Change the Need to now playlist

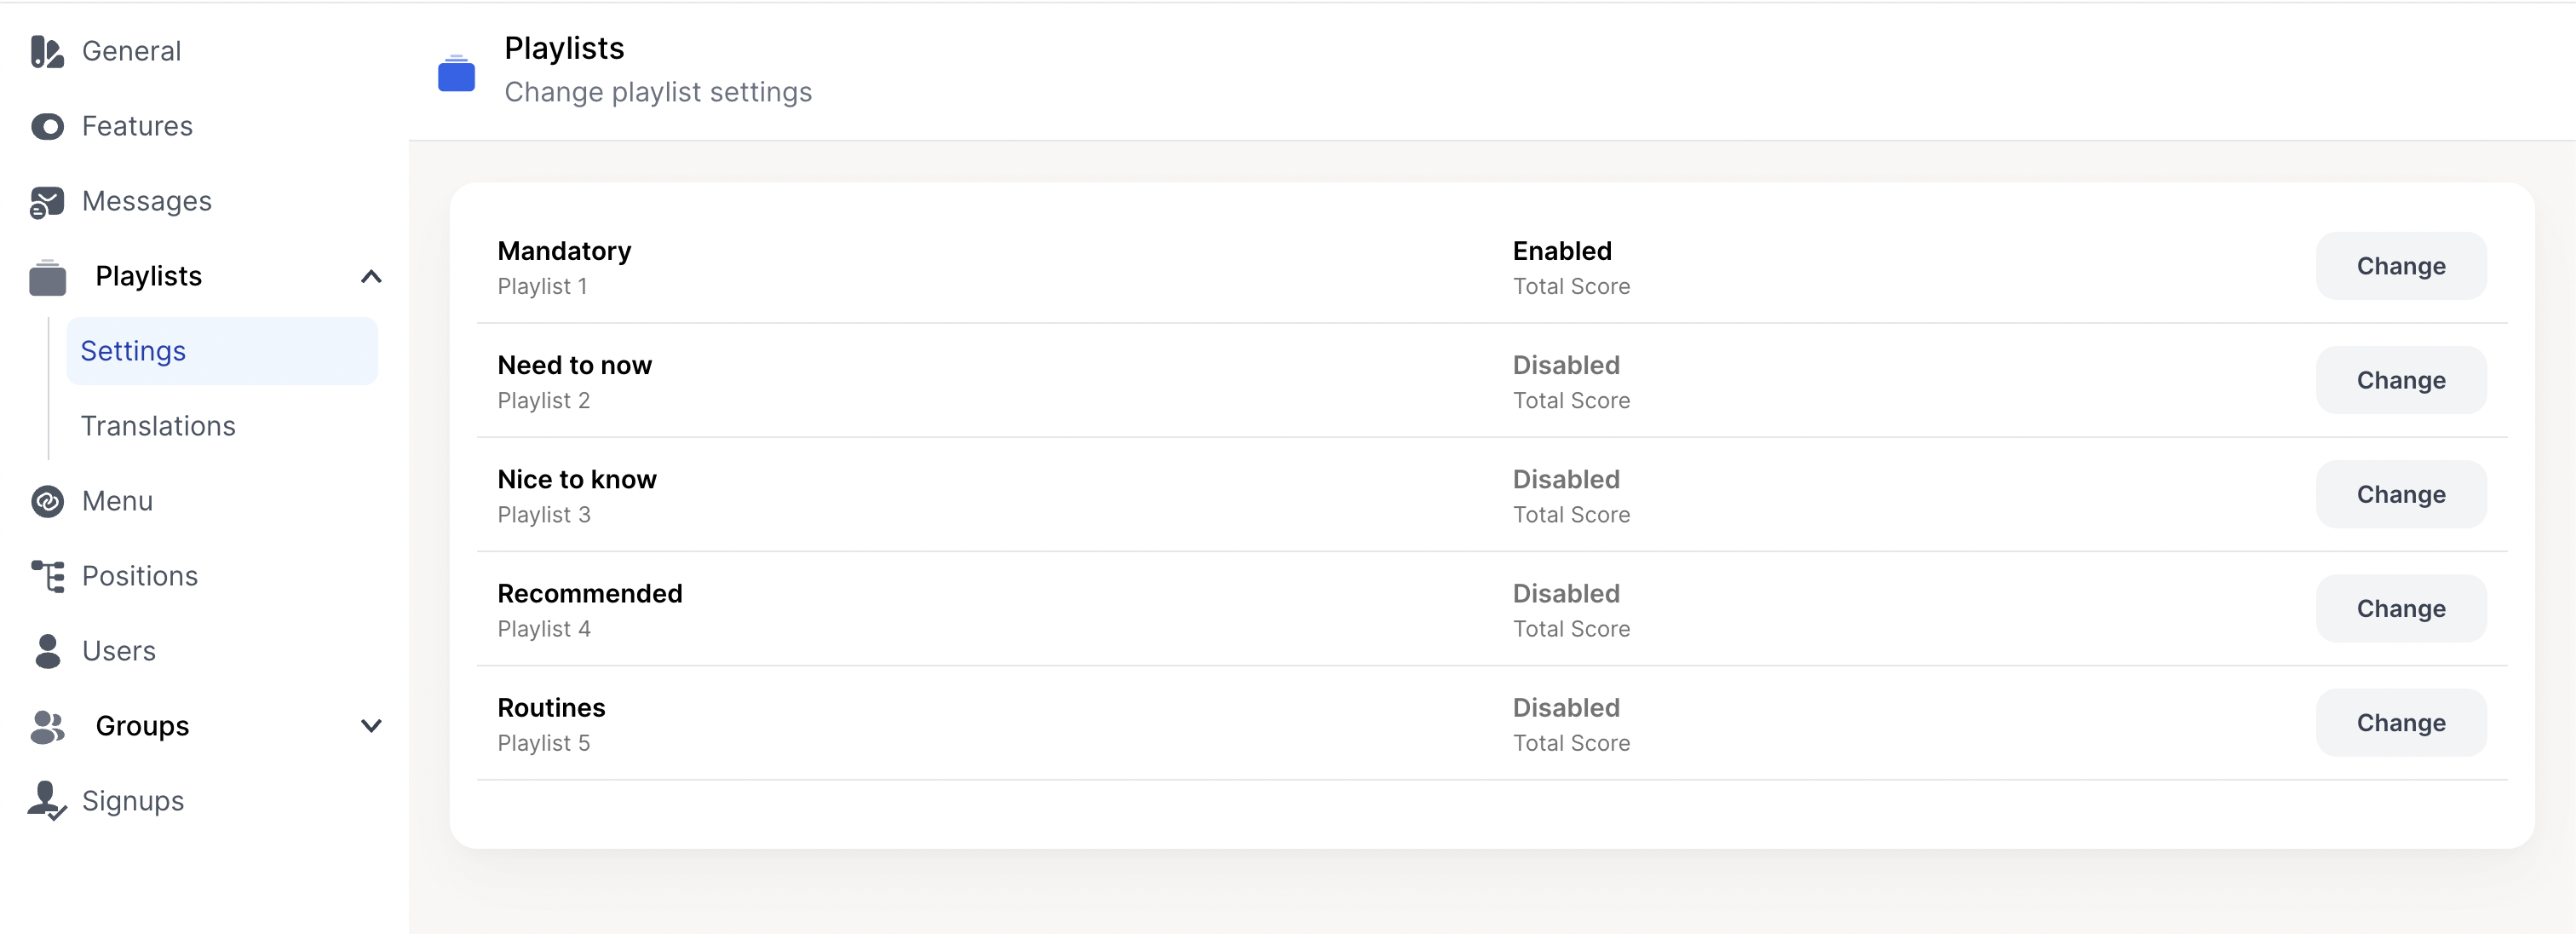coord(2400,380)
